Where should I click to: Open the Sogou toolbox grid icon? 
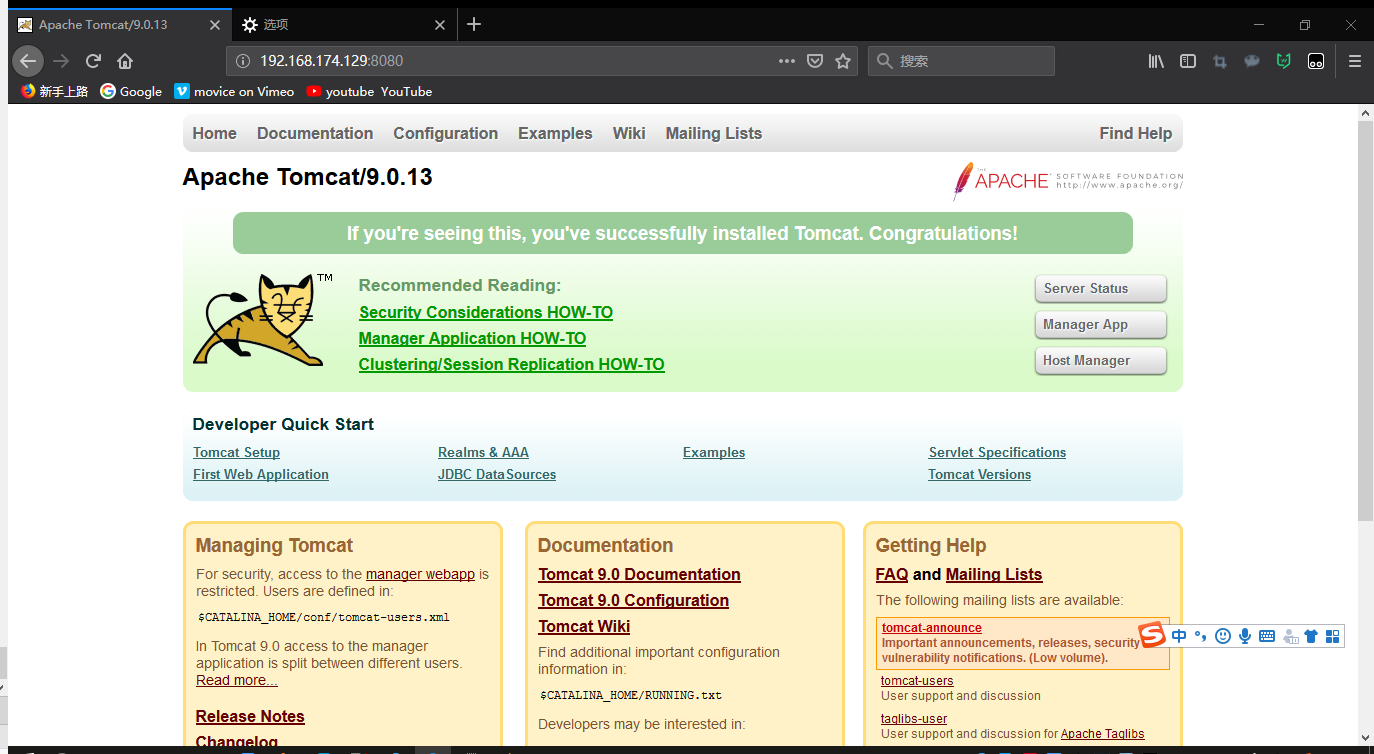point(1332,636)
